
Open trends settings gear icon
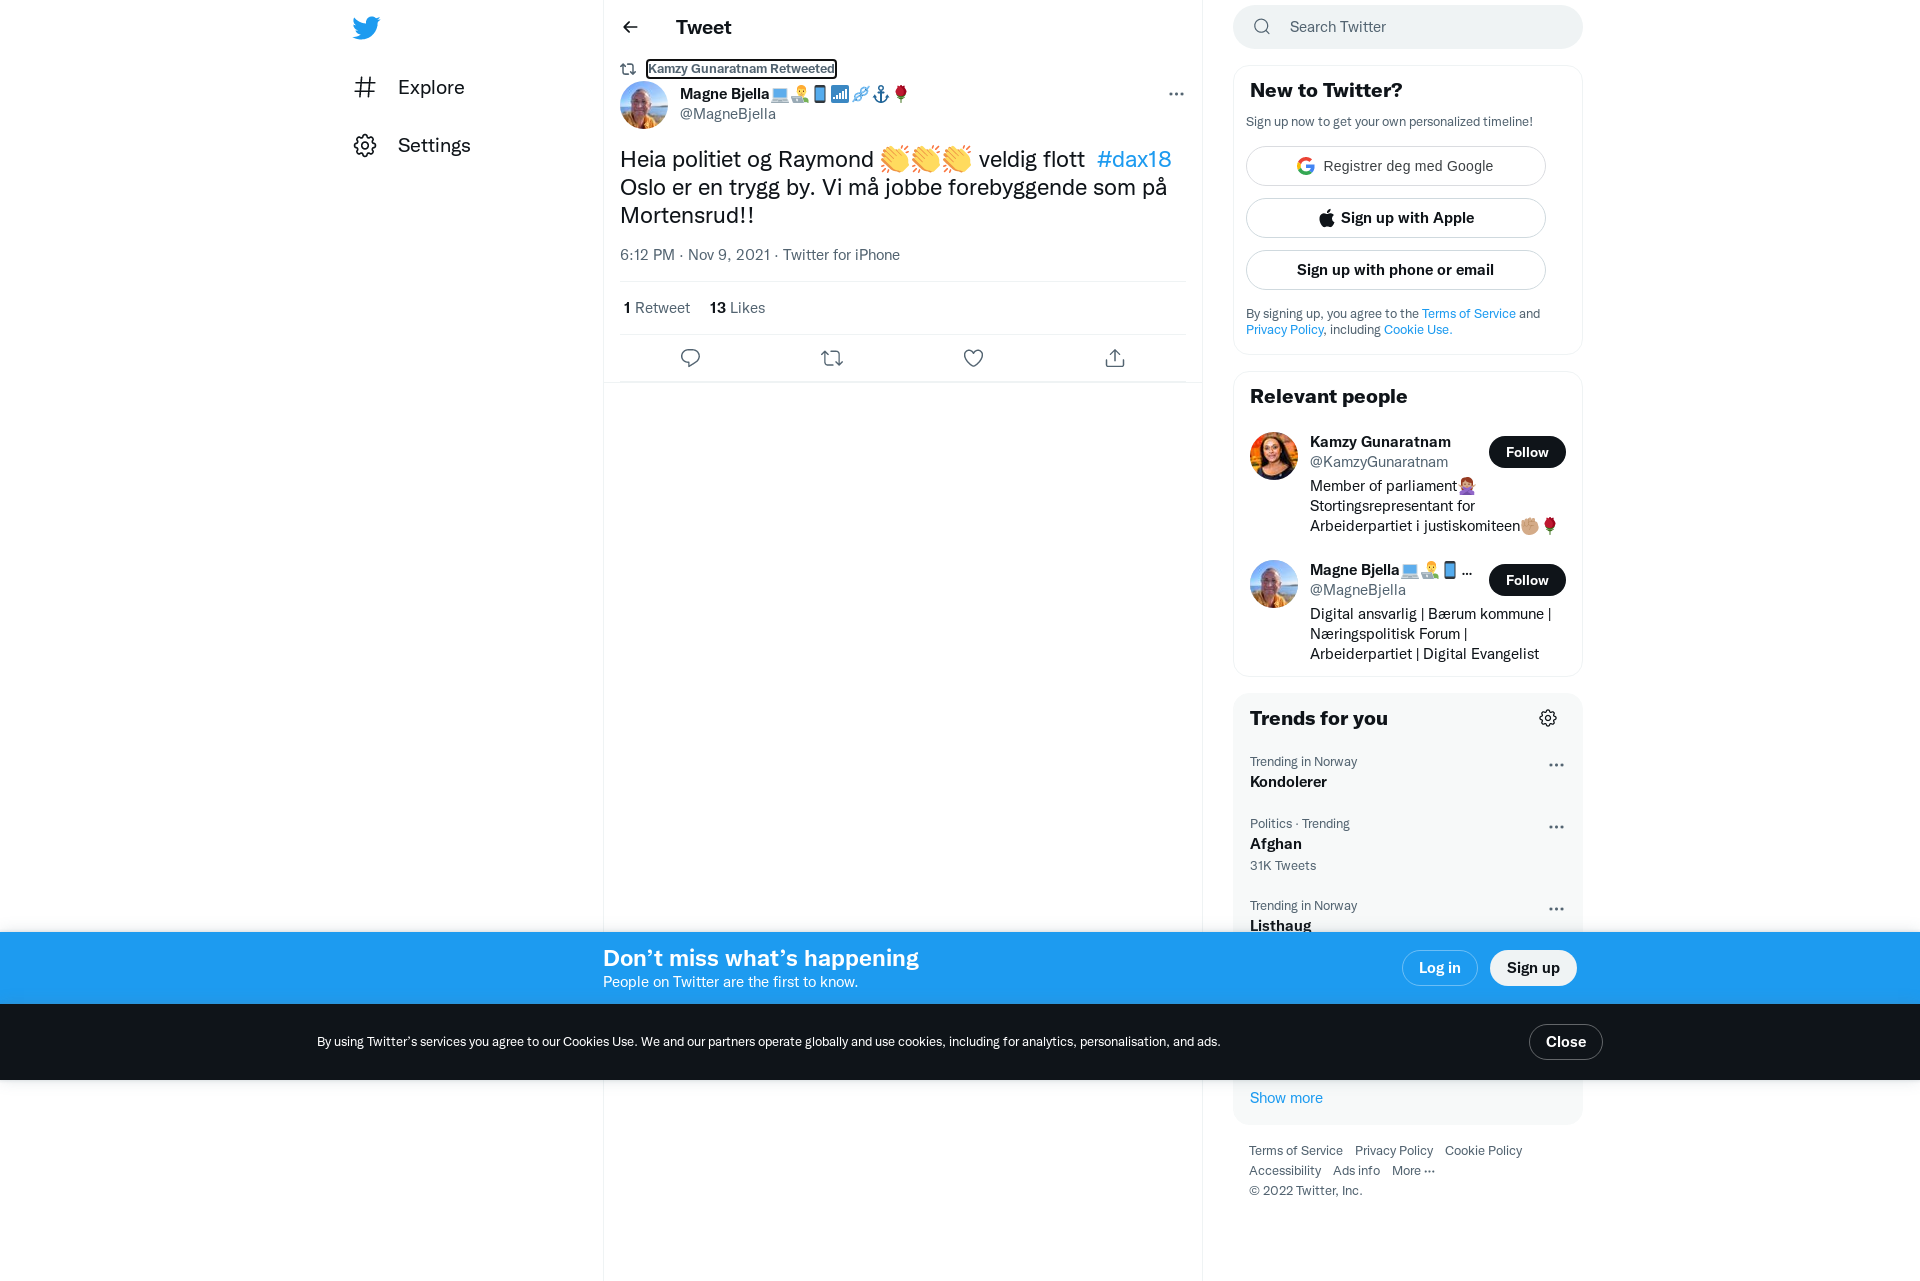(1548, 718)
